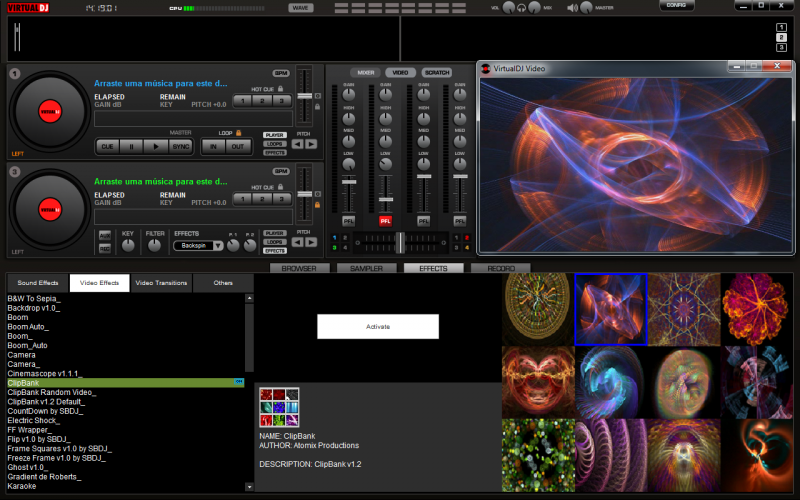Click effect parameter P.2 knob
This screenshot has width=800, height=500.
coord(249,246)
